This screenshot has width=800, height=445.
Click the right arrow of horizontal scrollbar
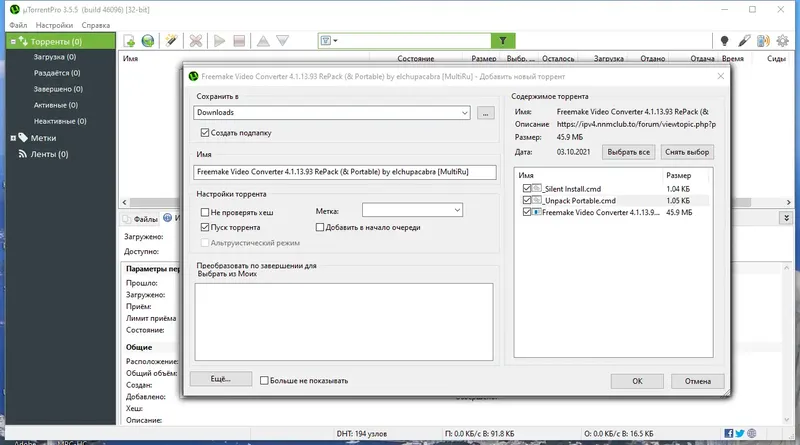788,203
